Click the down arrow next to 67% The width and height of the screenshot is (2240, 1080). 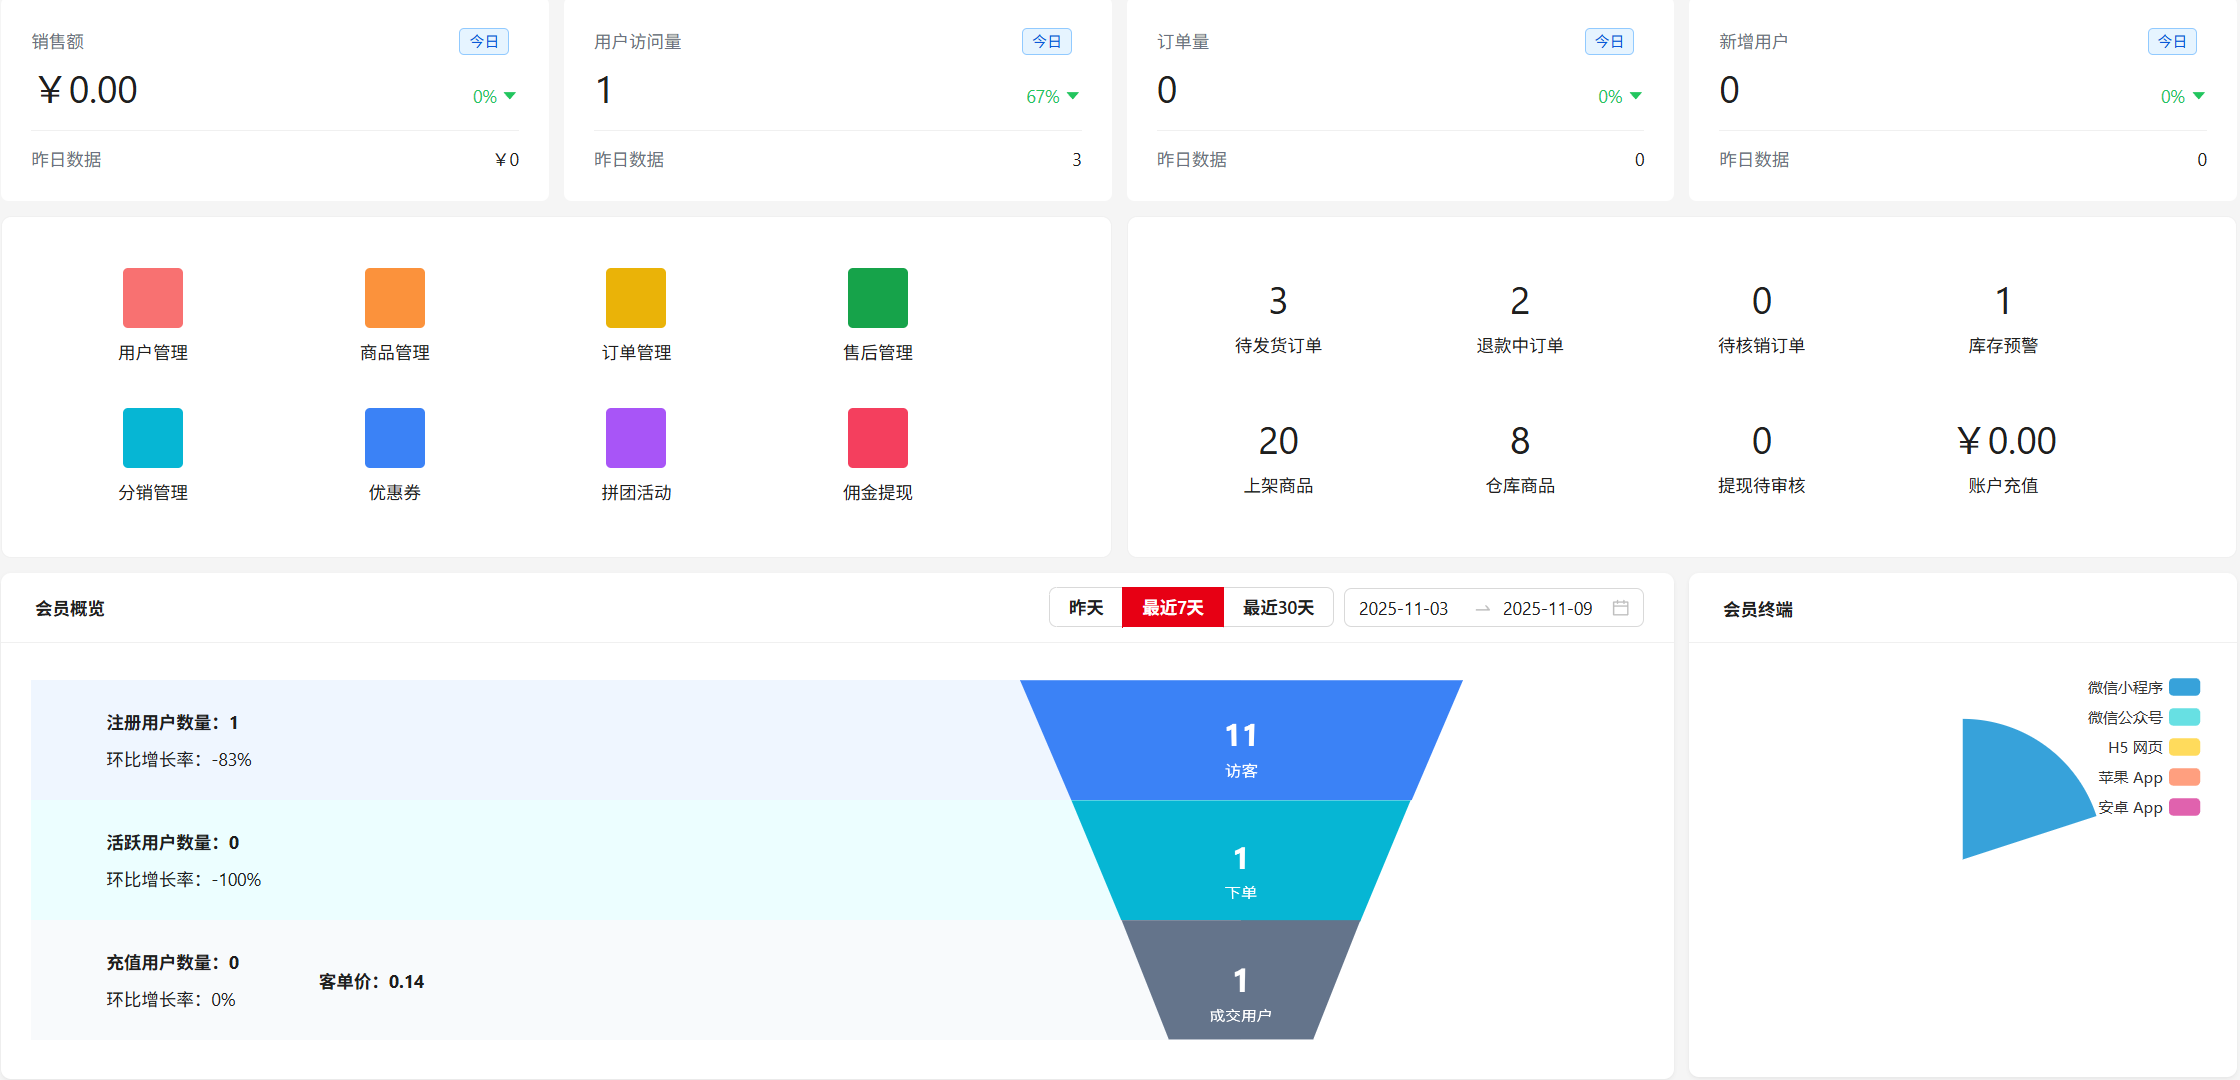pyautogui.click(x=1073, y=96)
